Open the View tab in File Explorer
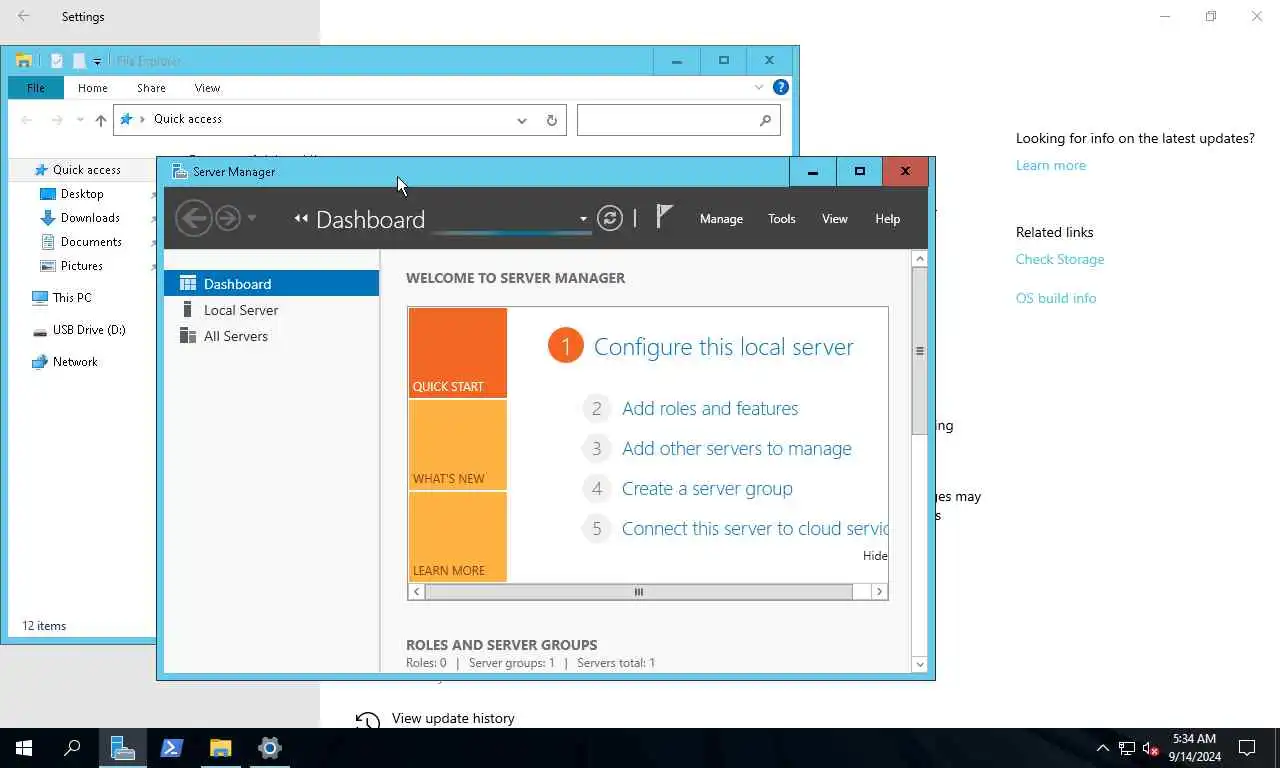Screen dimensions: 1280x768 [x=207, y=88]
